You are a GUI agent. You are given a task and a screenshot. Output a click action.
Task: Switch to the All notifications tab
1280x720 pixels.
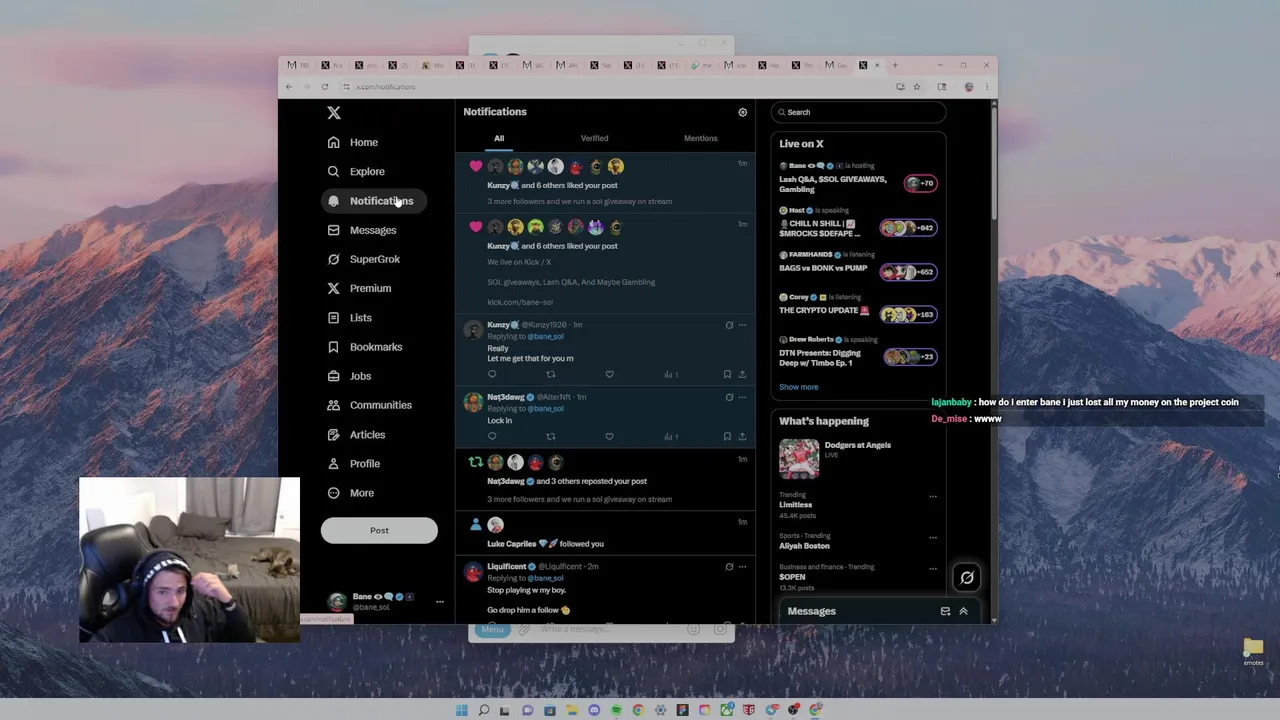499,138
